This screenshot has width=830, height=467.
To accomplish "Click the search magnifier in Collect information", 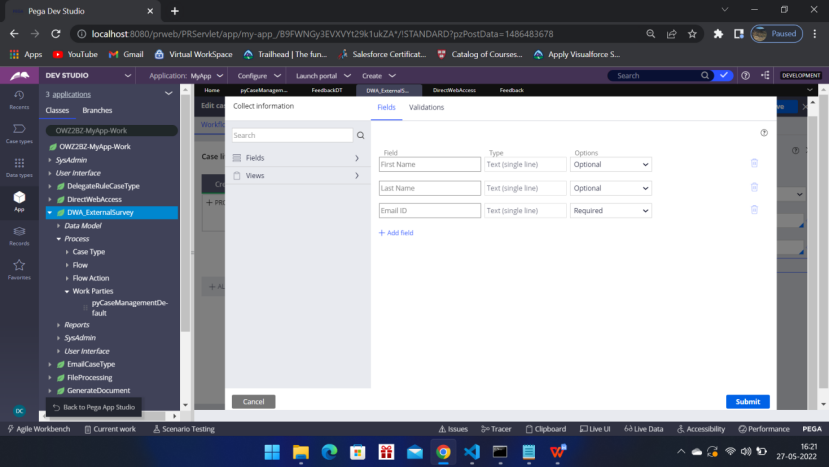I will click(360, 136).
